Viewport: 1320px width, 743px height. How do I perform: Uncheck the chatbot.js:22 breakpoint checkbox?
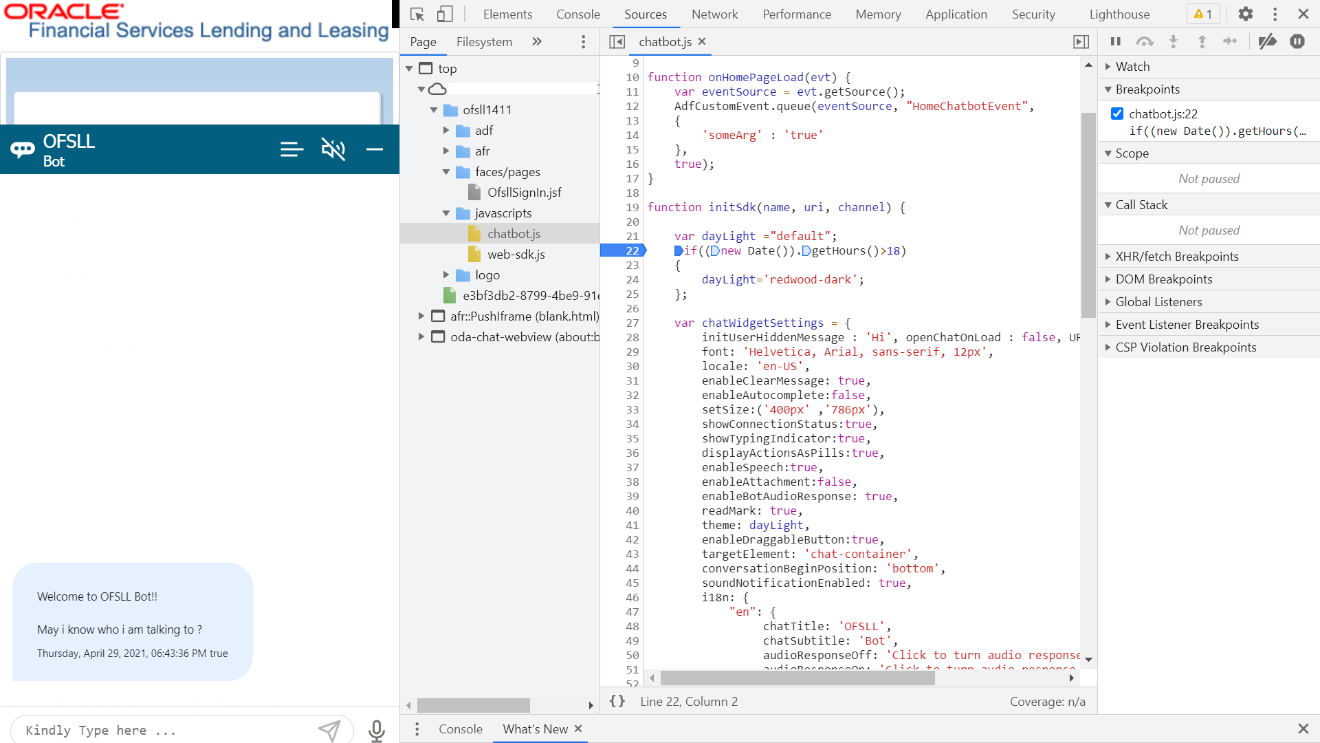(1117, 114)
